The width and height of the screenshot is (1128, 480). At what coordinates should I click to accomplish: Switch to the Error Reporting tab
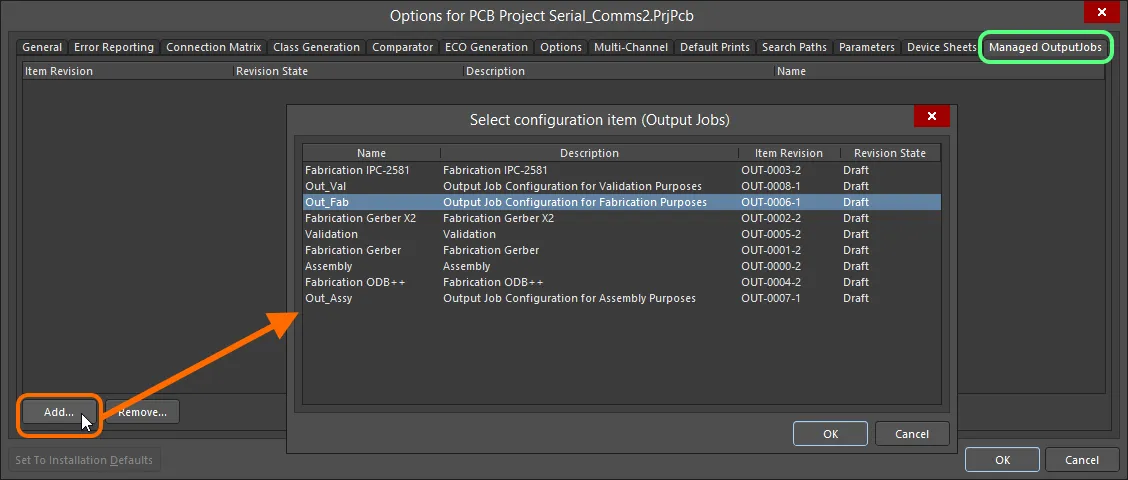coord(114,47)
